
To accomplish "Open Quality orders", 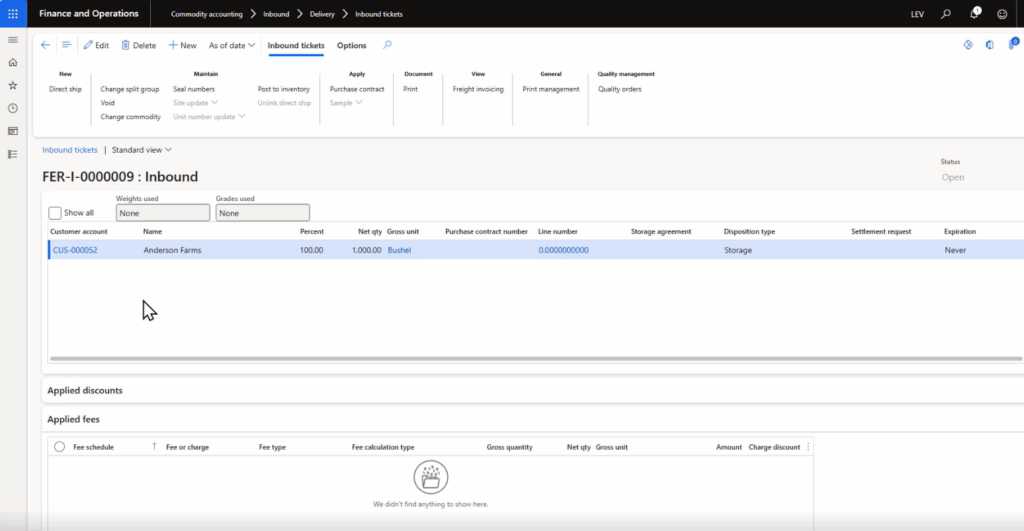I will point(620,89).
